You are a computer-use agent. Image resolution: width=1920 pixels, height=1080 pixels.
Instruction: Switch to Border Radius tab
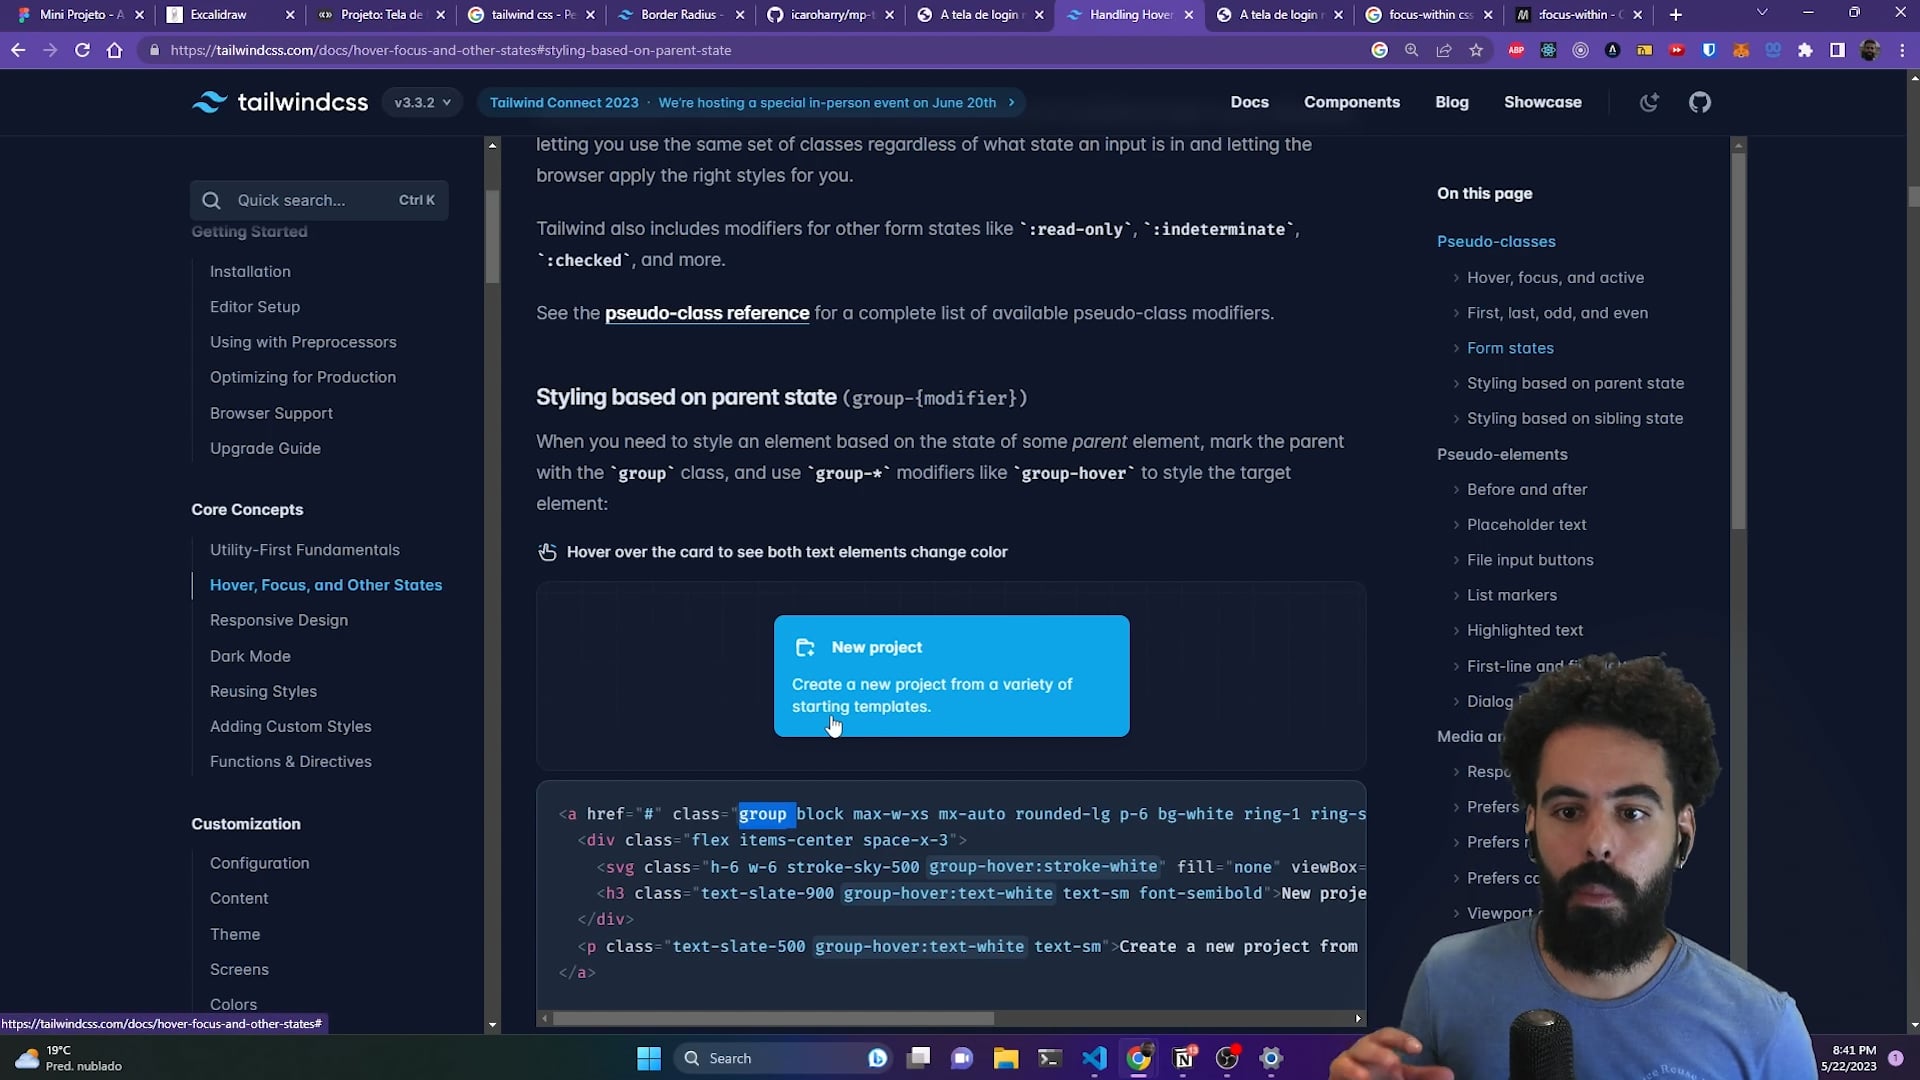(678, 15)
